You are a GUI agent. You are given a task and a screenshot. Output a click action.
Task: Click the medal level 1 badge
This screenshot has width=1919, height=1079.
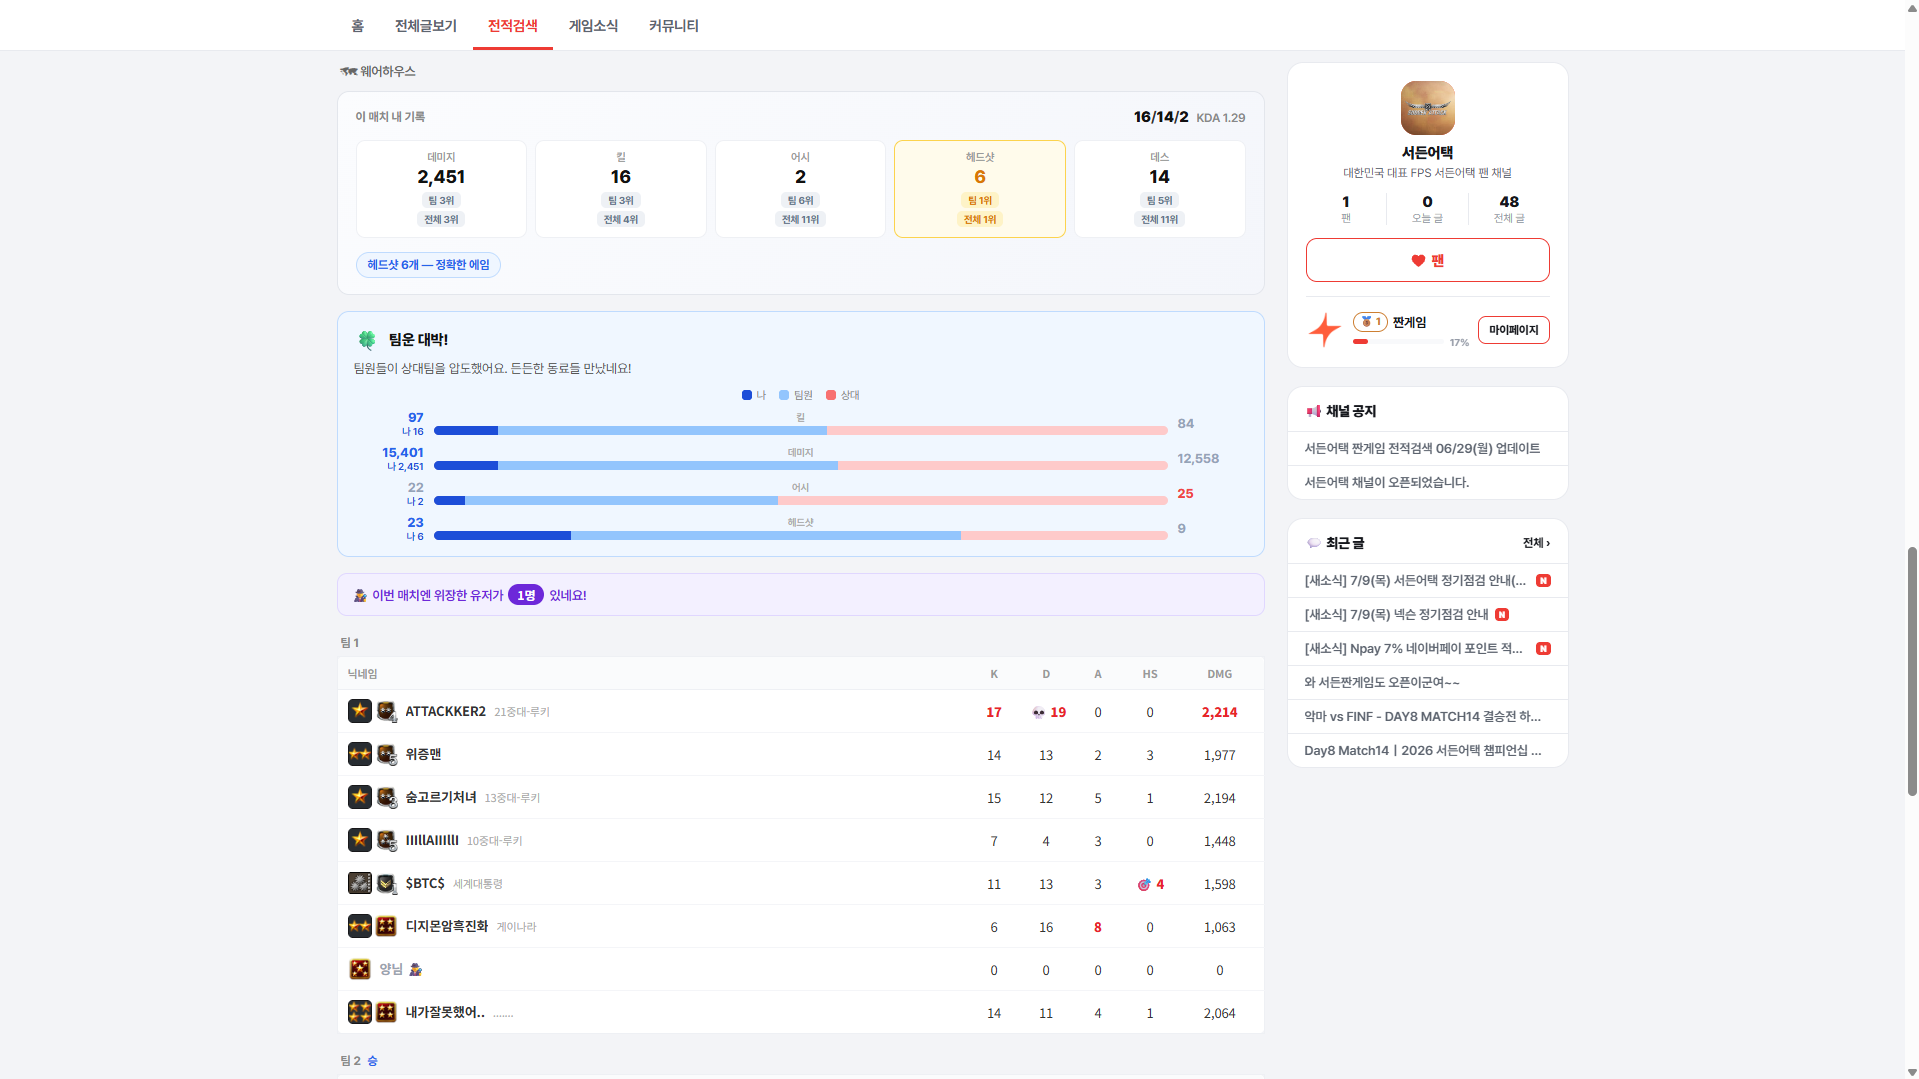(x=1370, y=322)
